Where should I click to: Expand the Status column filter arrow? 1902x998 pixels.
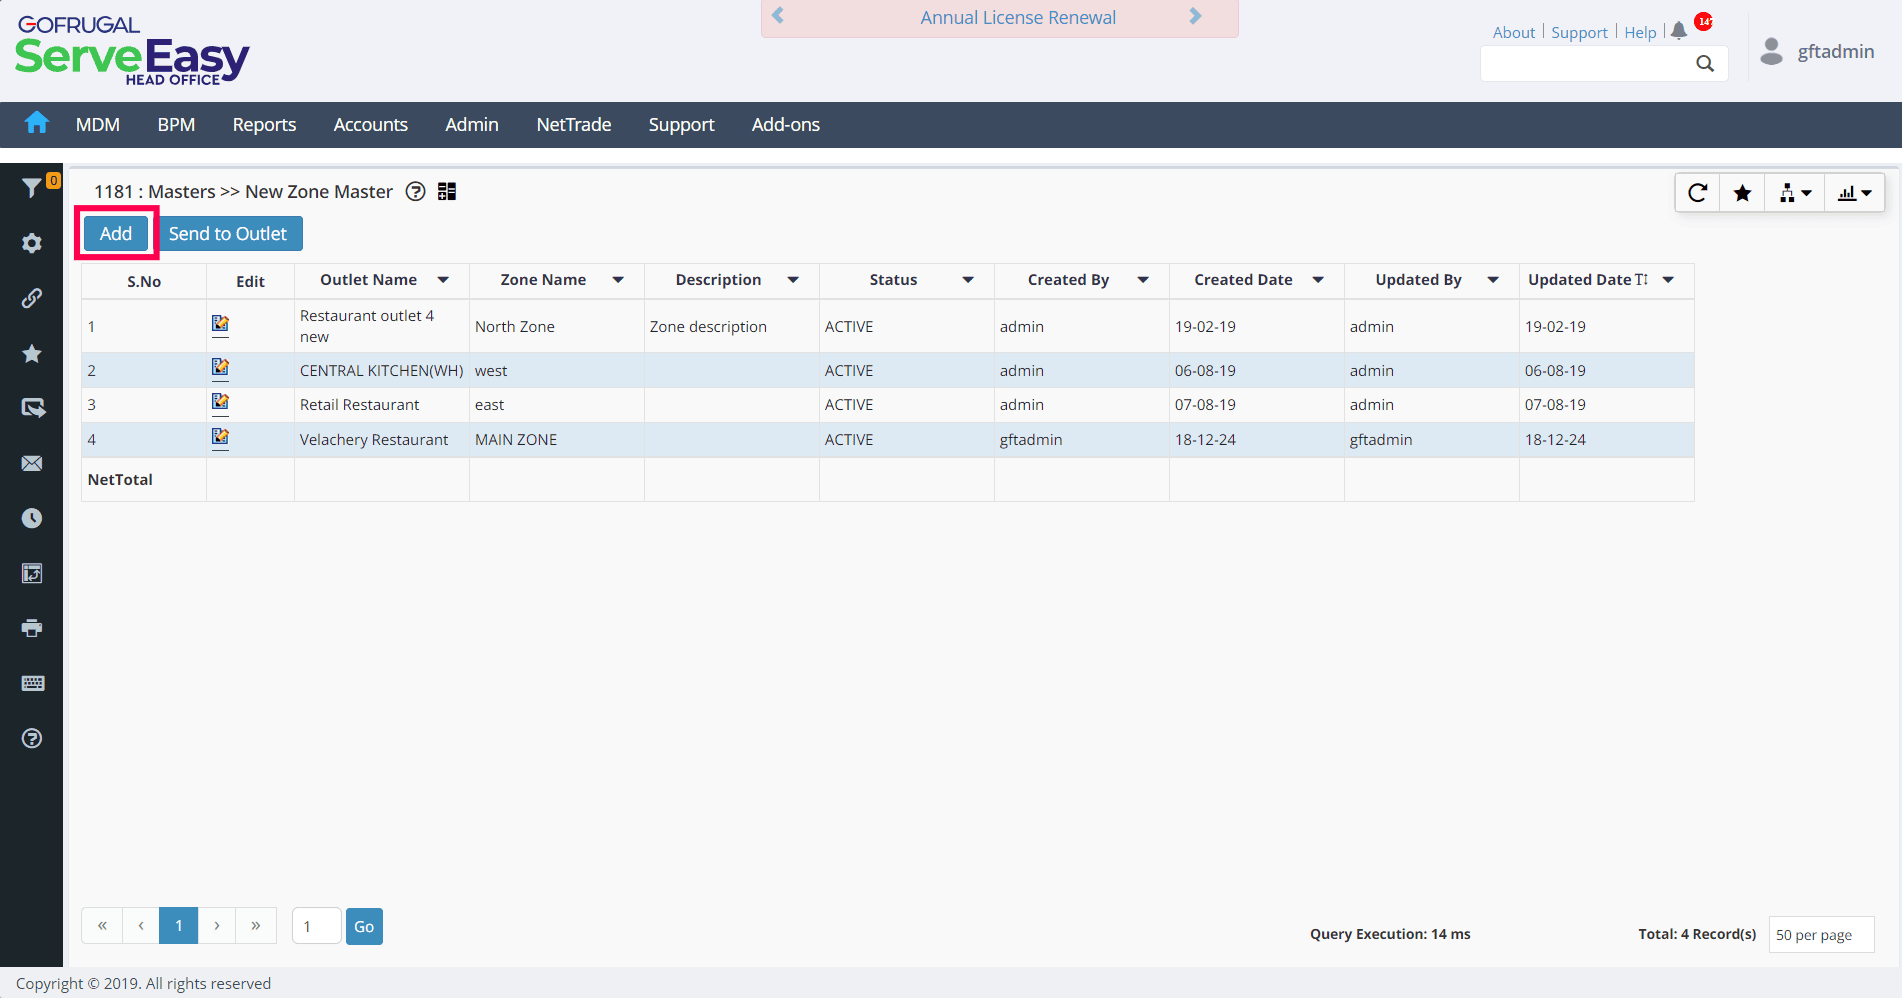[968, 280]
